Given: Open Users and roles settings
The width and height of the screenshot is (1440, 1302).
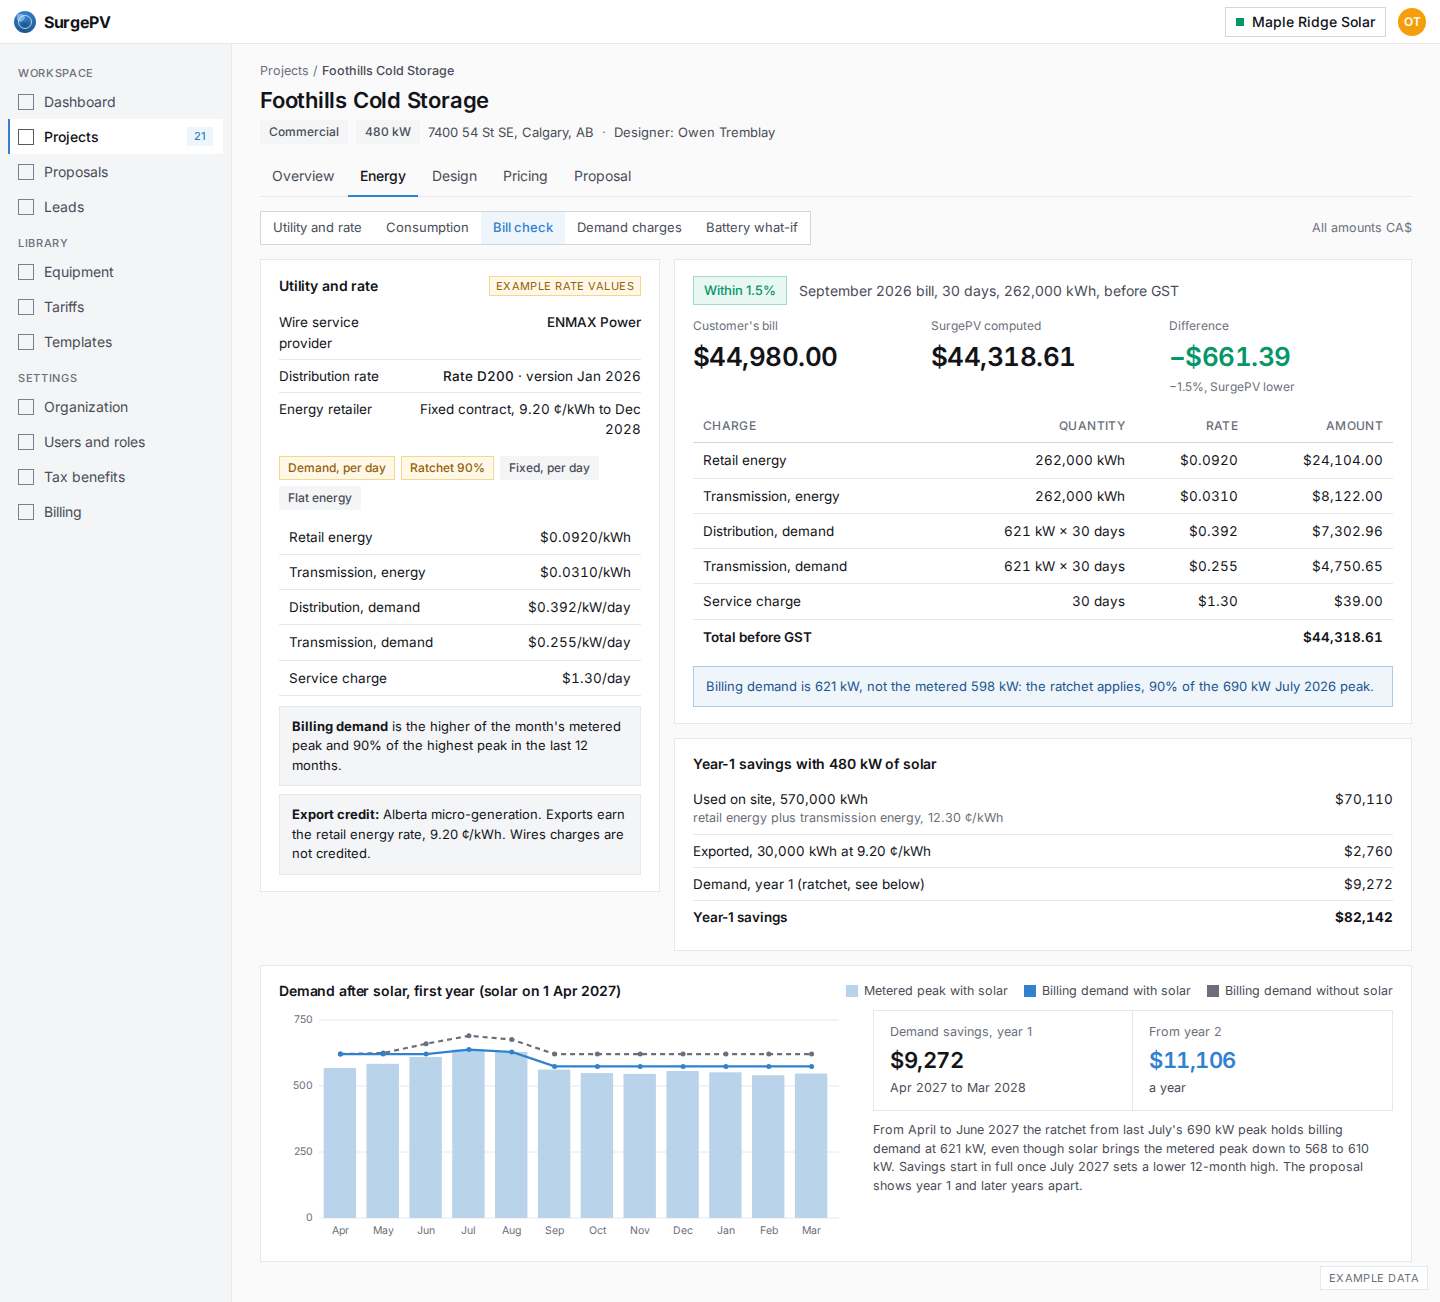Looking at the screenshot, I should tap(115, 442).
